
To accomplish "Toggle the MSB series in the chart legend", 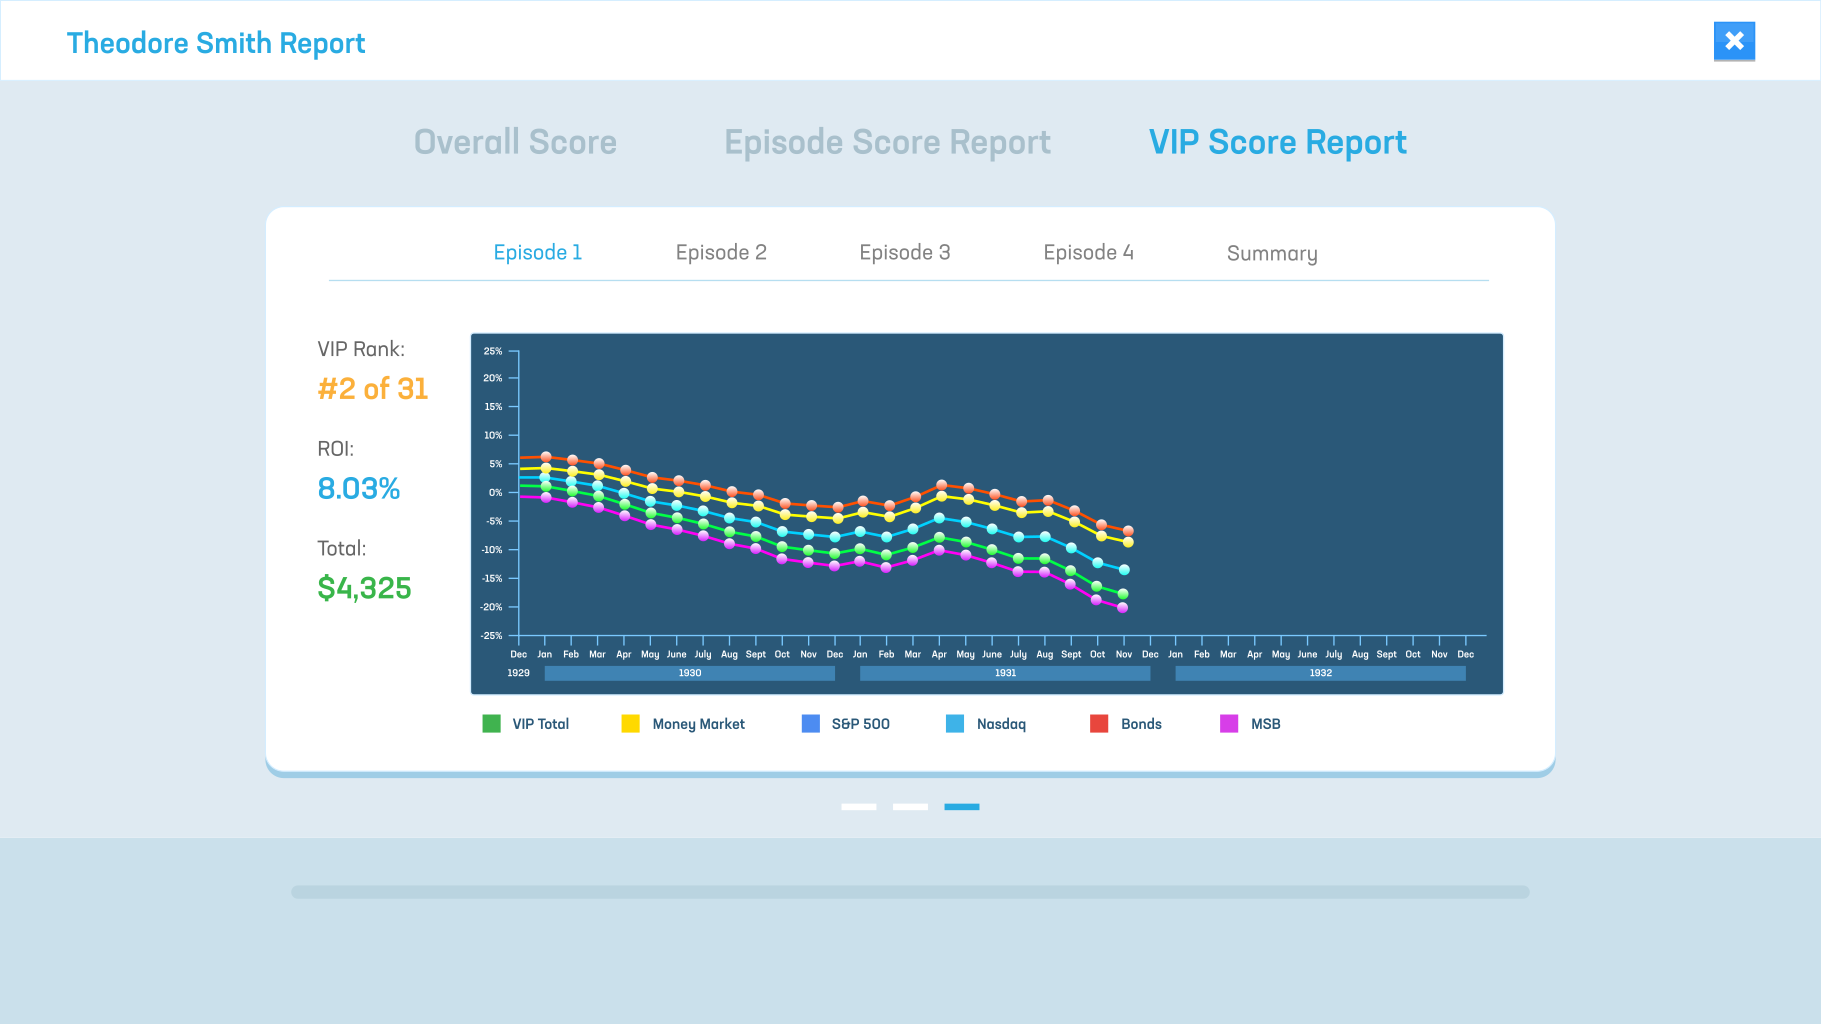I will point(1227,723).
